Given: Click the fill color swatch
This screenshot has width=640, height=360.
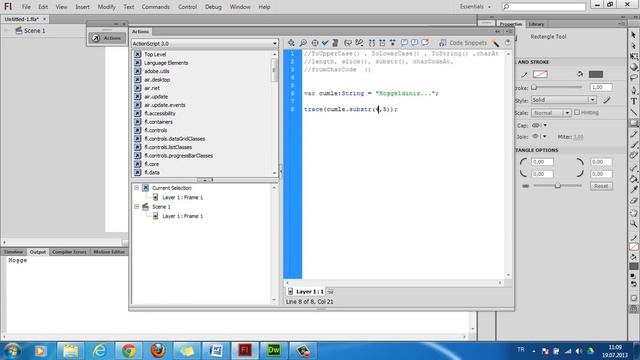Looking at the screenshot, I should coord(596,74).
